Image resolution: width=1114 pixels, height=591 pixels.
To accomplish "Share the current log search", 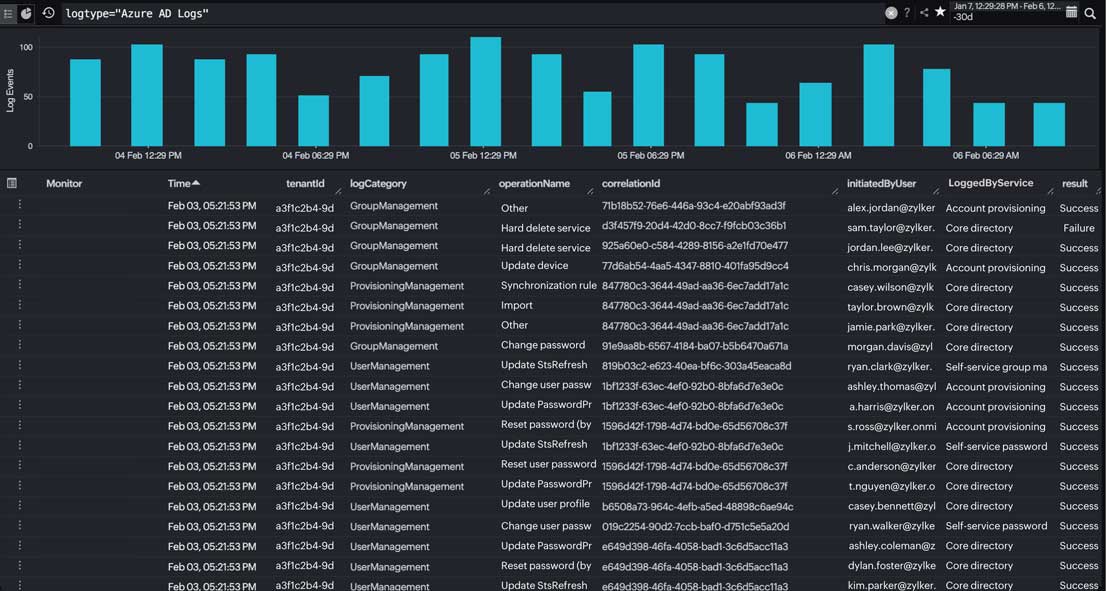I will [x=924, y=13].
